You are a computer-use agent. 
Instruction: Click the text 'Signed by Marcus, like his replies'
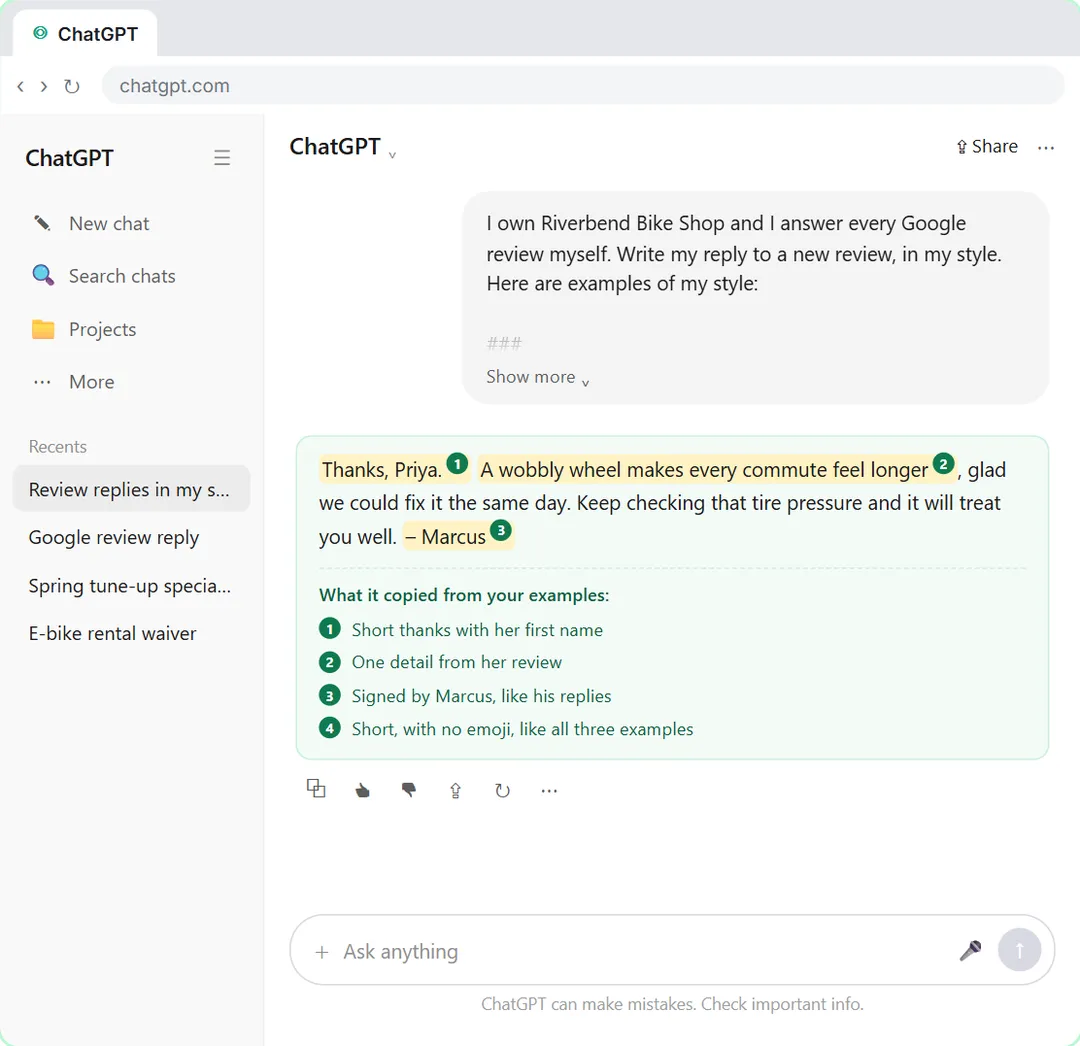click(481, 696)
